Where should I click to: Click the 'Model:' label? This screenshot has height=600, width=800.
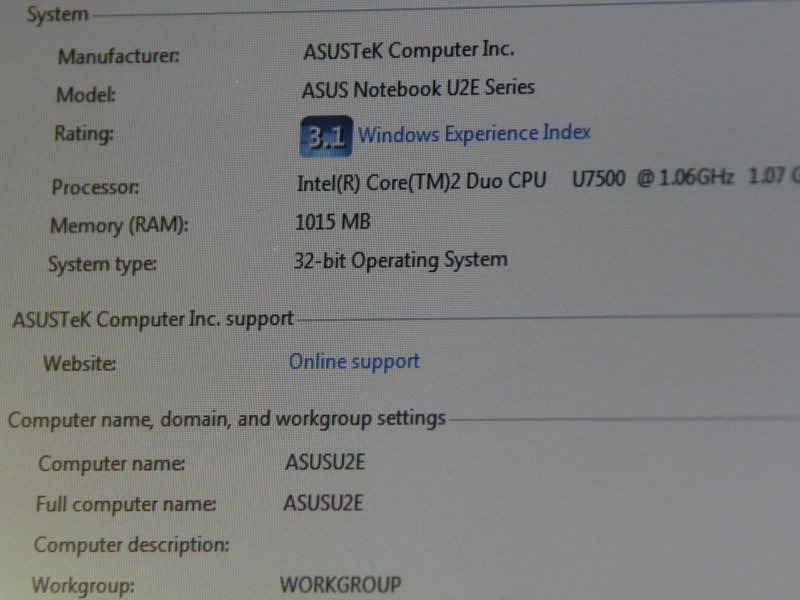(86, 95)
